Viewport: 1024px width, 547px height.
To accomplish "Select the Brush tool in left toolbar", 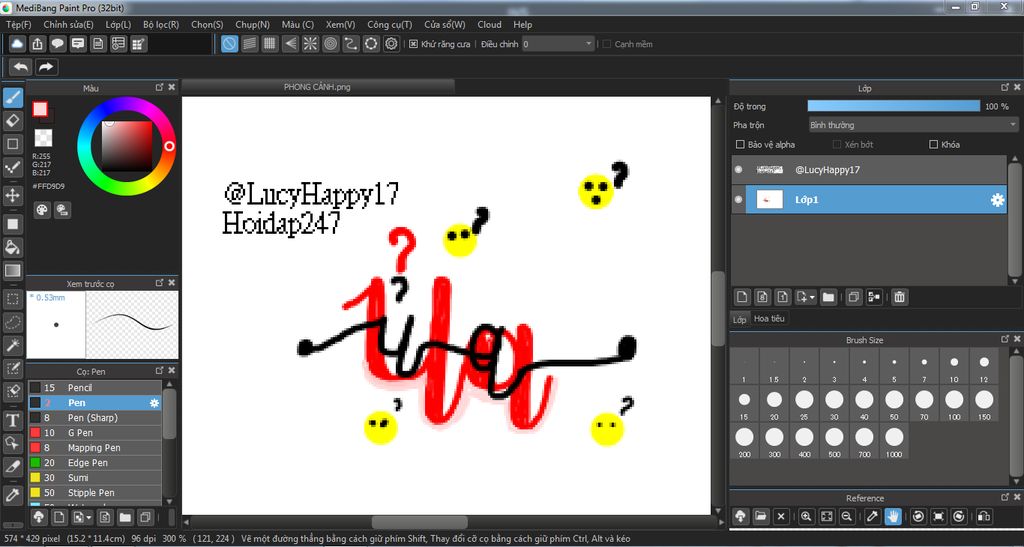I will click(x=13, y=98).
